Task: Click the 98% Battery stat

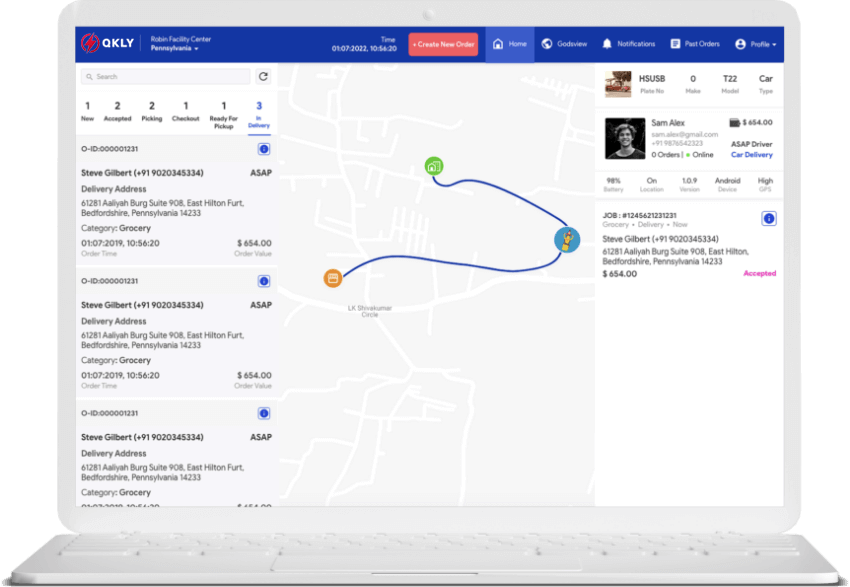Action: tap(613, 185)
